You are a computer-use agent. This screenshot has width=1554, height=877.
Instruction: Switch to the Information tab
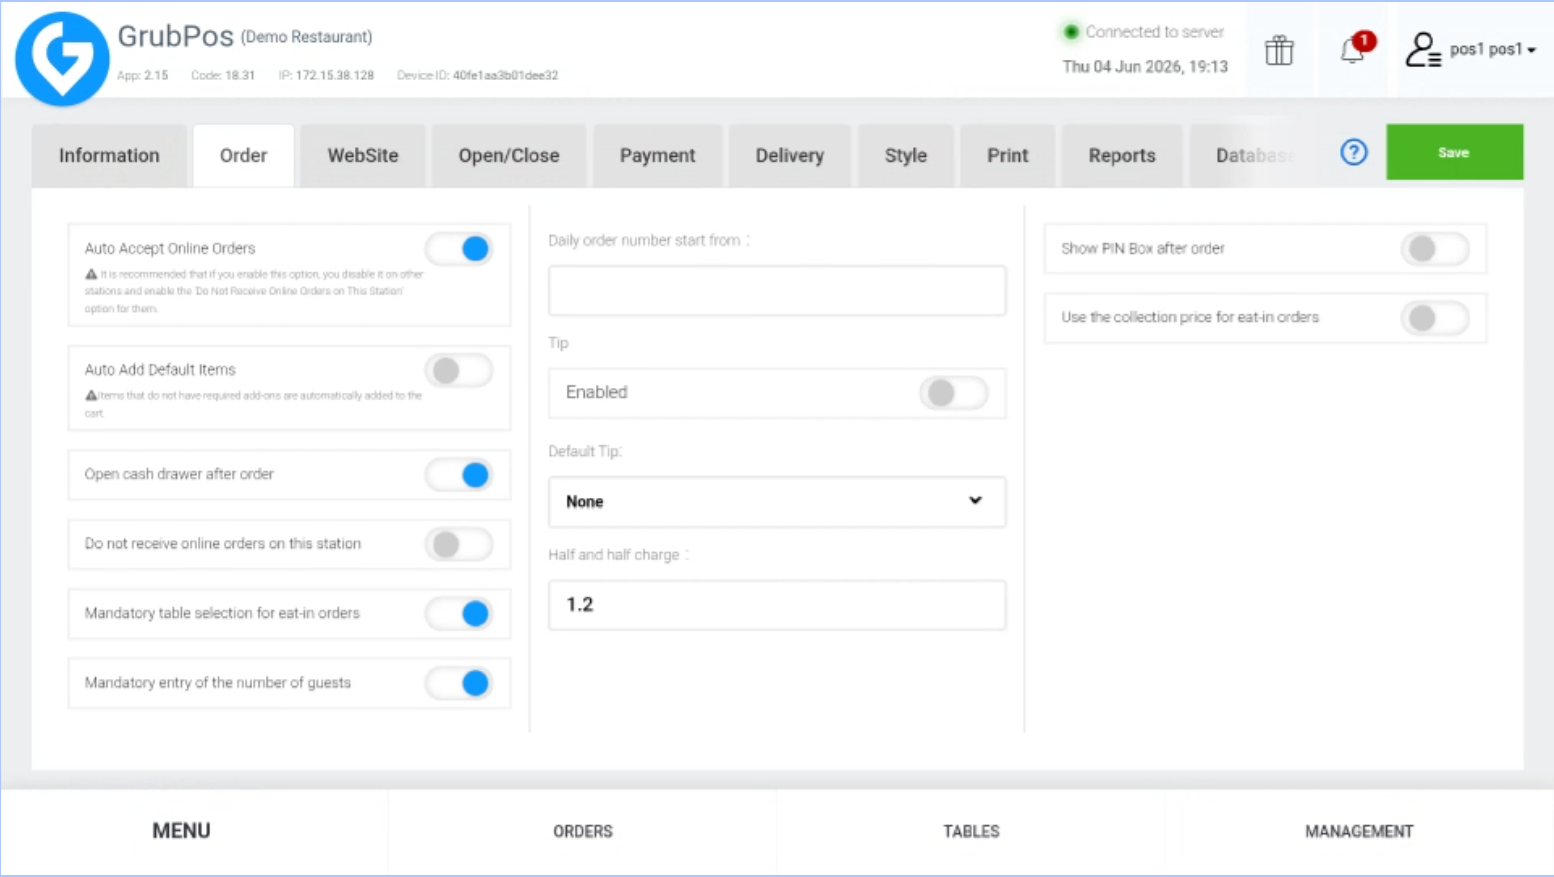tap(109, 156)
